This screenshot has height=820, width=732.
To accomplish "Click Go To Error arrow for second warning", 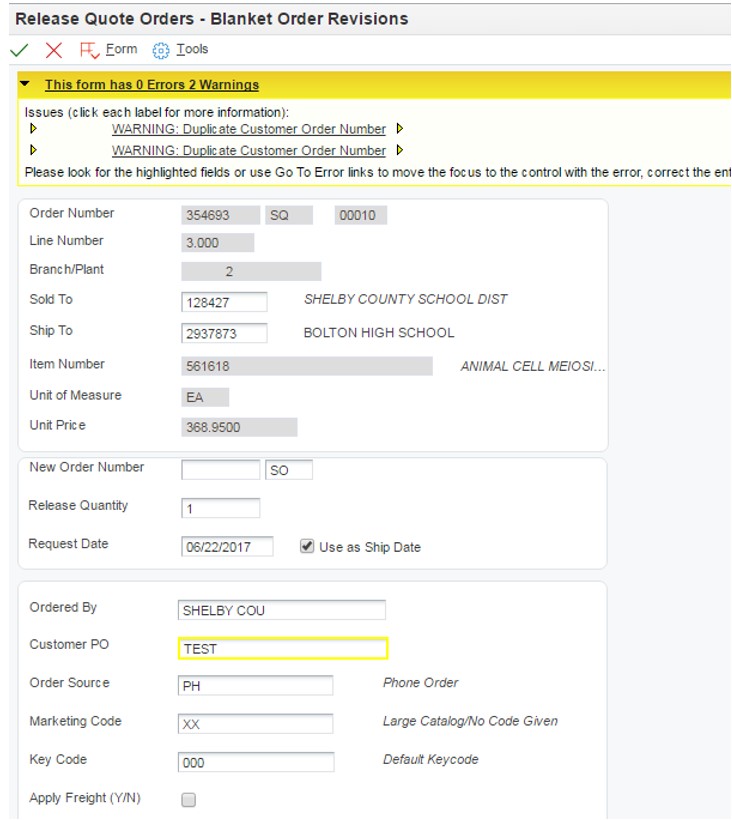I will pos(399,150).
